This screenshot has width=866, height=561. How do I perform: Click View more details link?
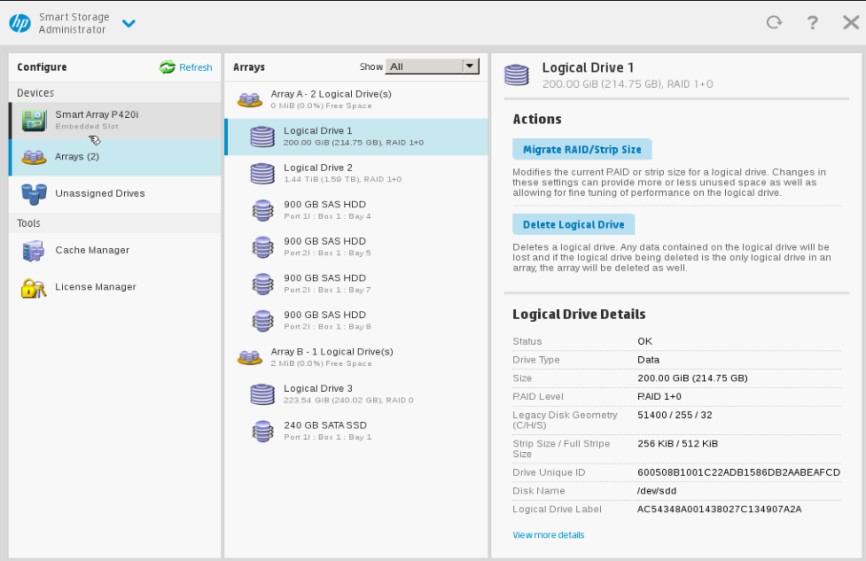tap(548, 535)
